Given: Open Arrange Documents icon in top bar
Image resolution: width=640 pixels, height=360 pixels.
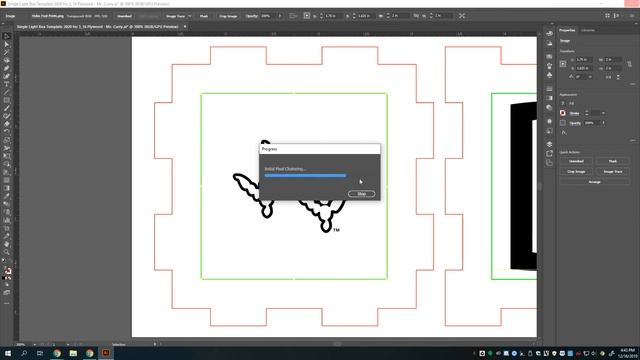Looking at the screenshot, I should (x=607, y=16).
